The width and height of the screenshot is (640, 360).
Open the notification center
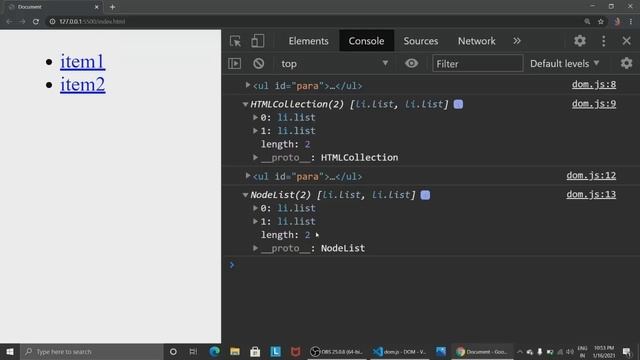(627, 351)
